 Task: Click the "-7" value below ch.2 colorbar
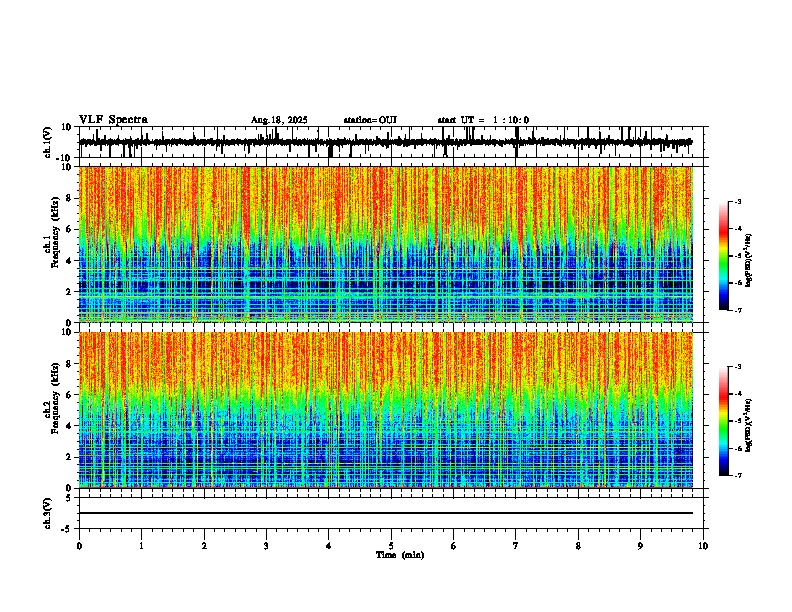[738, 475]
